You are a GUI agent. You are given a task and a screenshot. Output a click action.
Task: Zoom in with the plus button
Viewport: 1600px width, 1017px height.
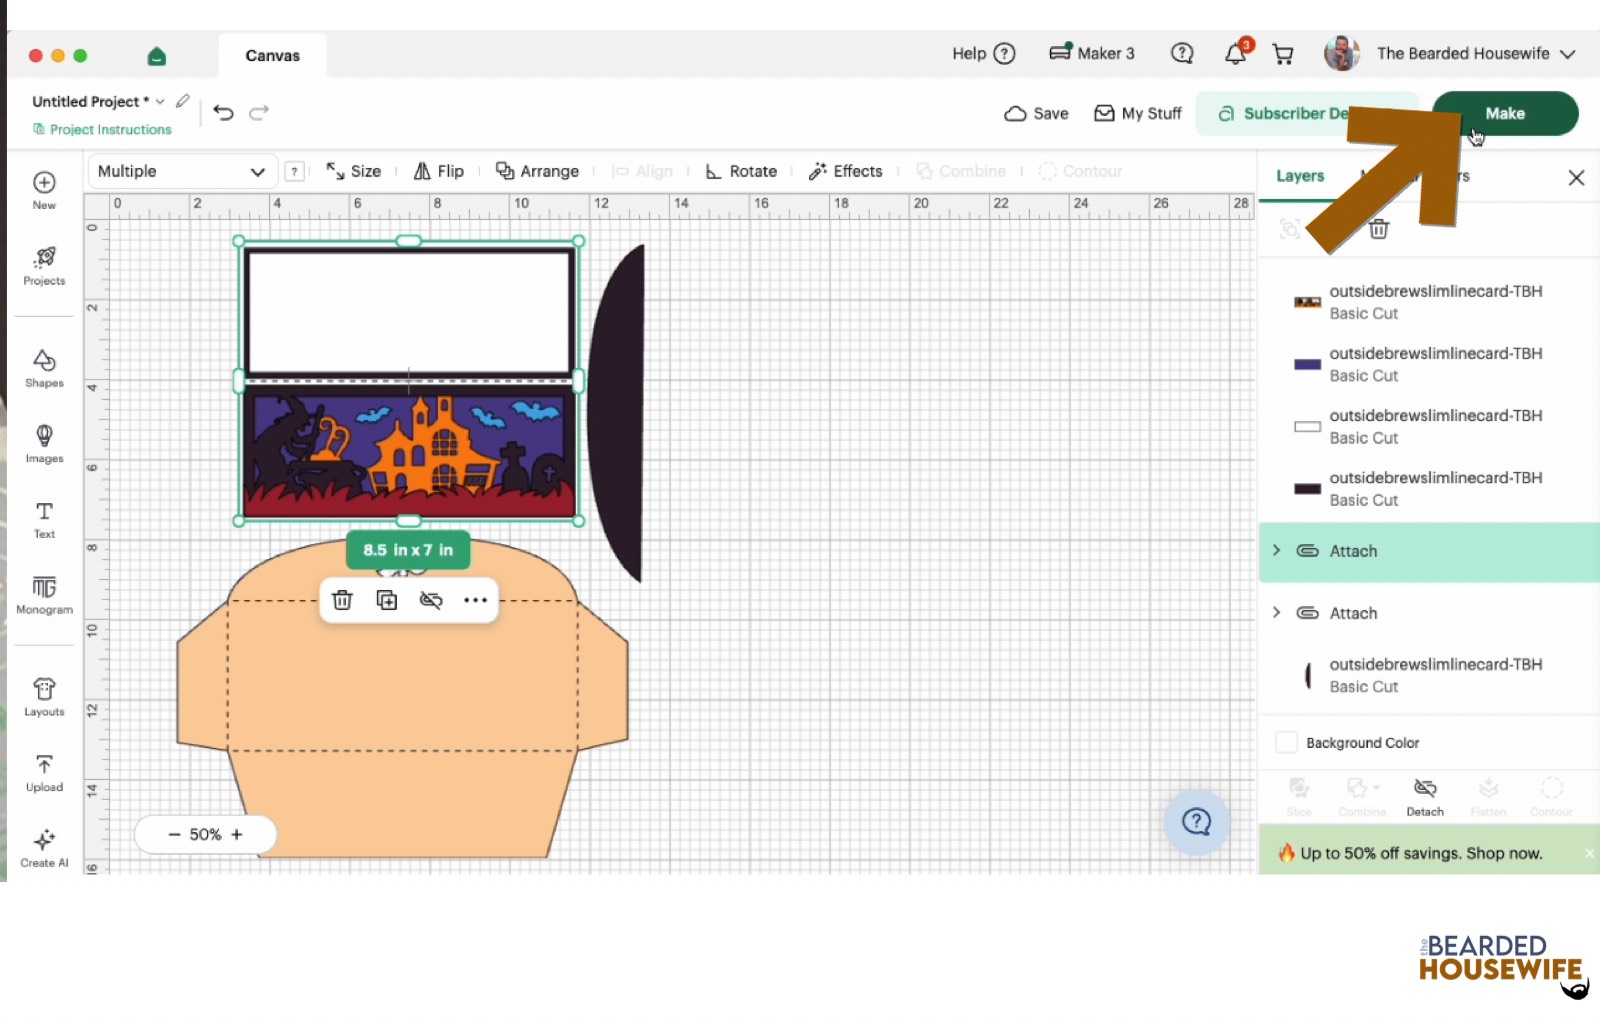coord(237,834)
